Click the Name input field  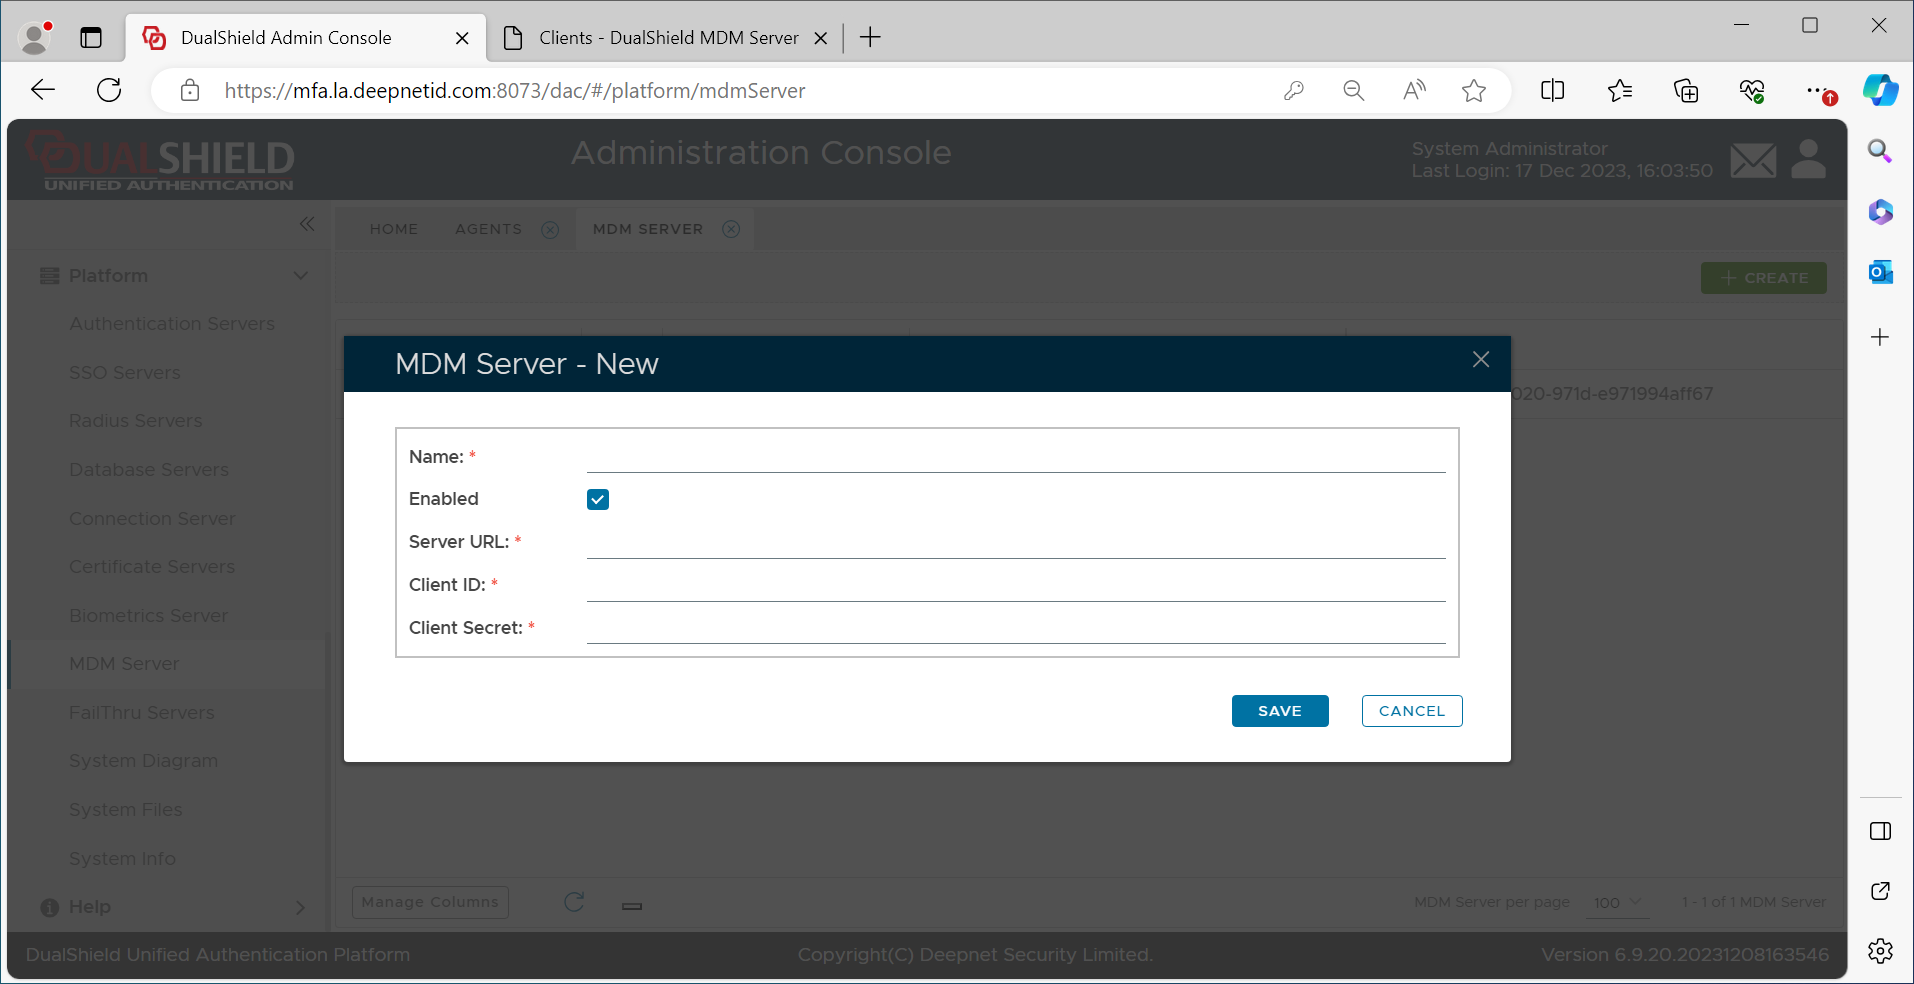(x=1015, y=457)
